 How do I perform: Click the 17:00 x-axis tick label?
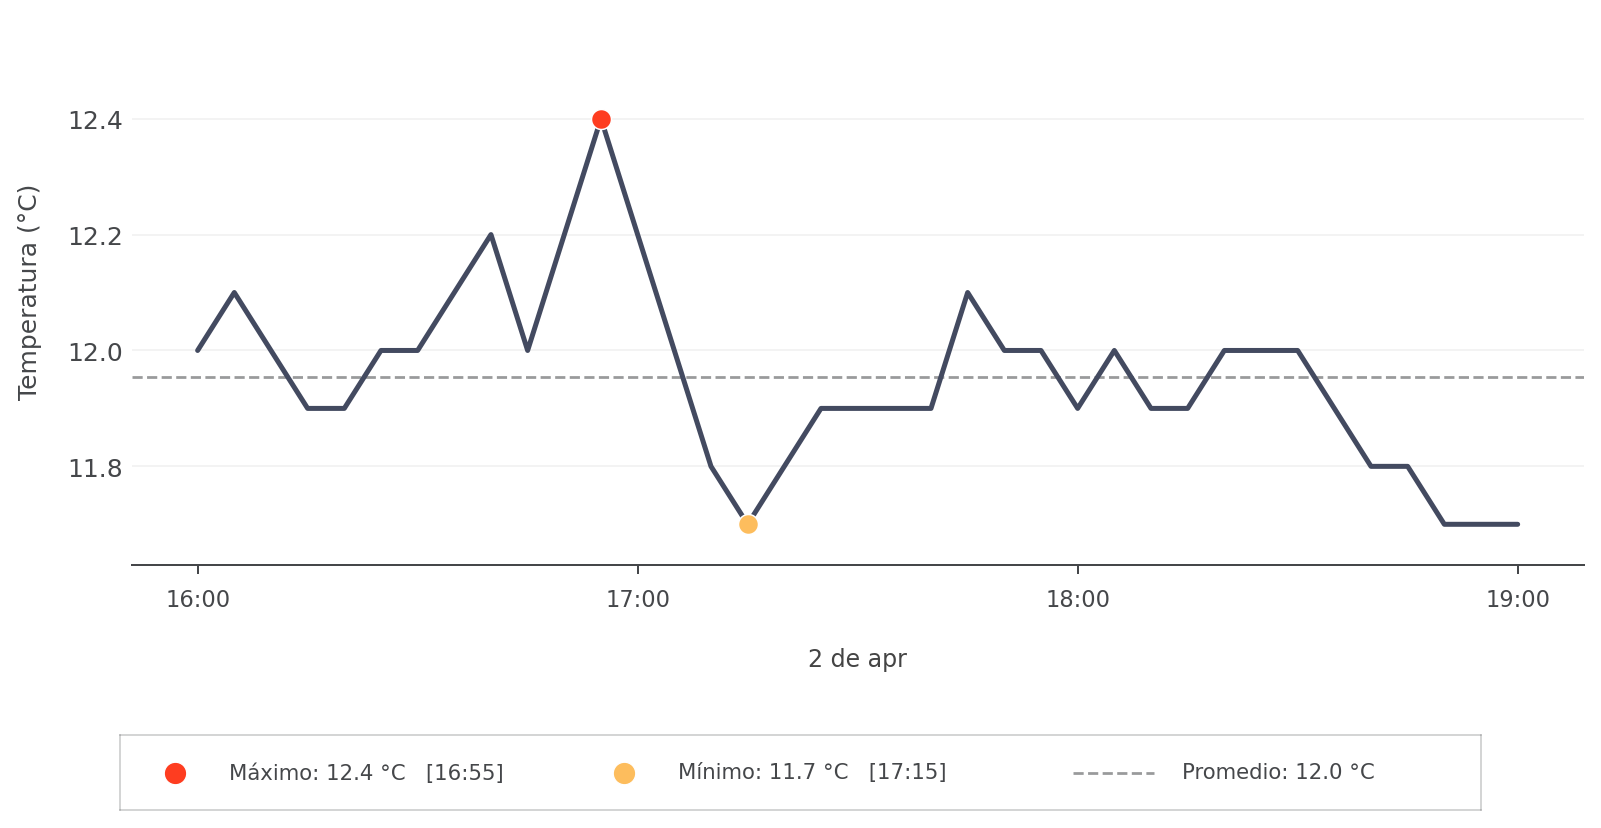[638, 600]
